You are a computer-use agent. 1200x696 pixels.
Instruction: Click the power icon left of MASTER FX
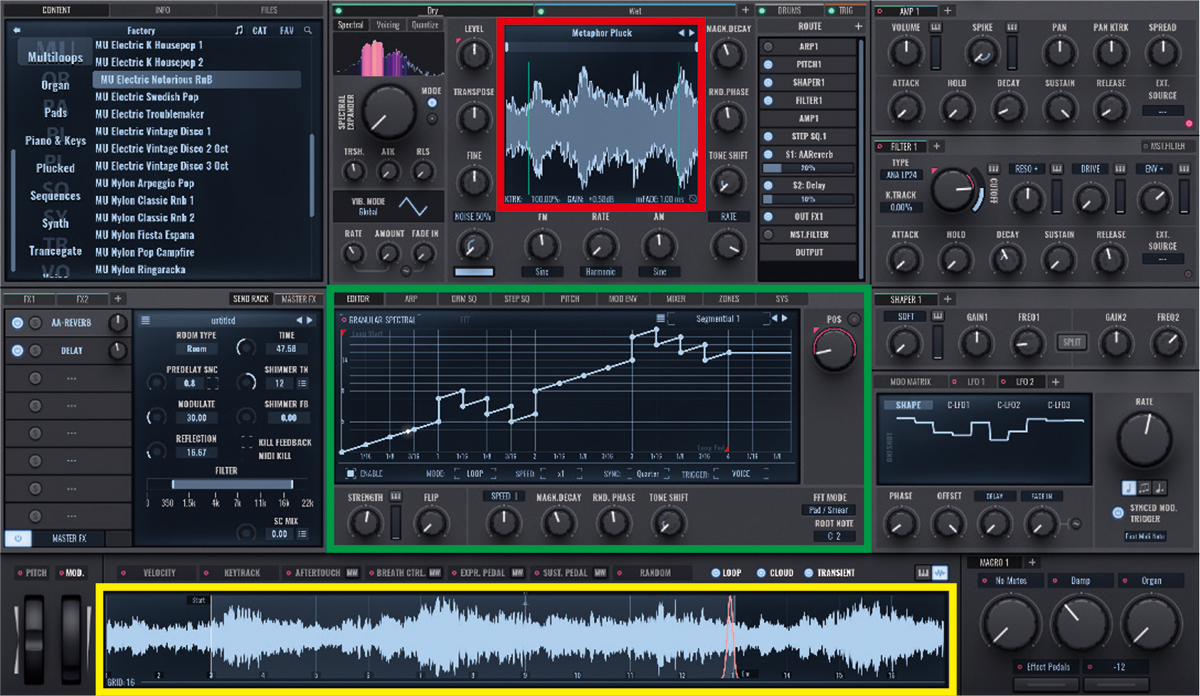click(x=17, y=538)
